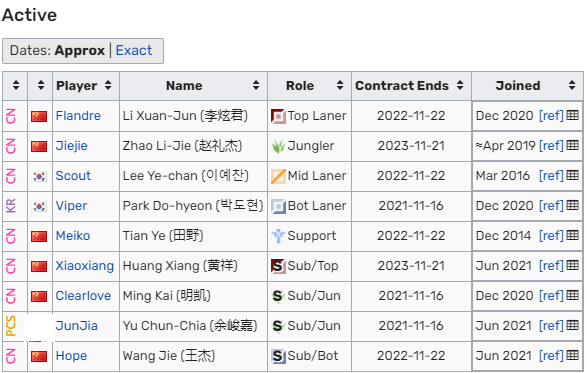587x373 pixels.
Task: Open the Xiaoxiang player link
Action: tap(85, 266)
